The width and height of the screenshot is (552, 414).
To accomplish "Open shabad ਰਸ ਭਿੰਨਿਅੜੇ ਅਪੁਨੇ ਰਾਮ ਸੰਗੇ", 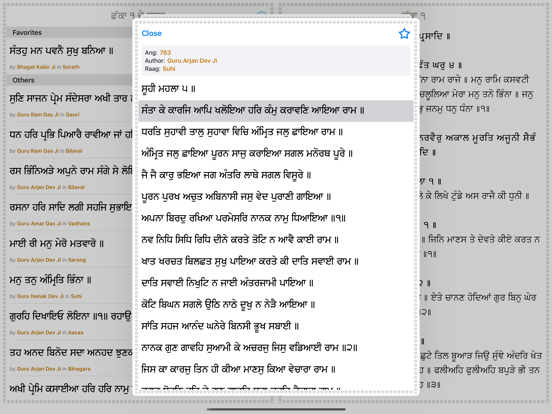I will (x=70, y=171).
